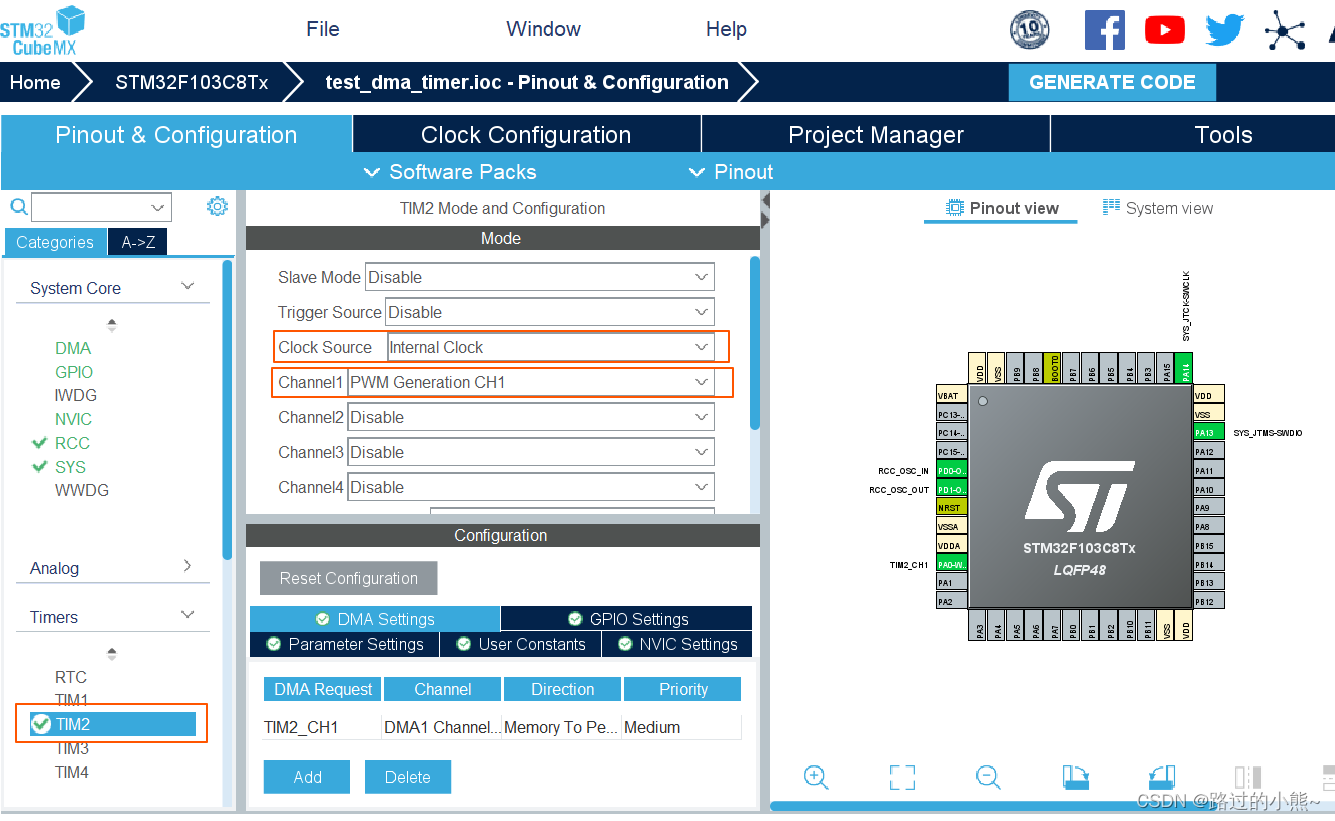Open the YouTube icon link
Image resolution: width=1335 pixels, height=821 pixels.
1164,30
